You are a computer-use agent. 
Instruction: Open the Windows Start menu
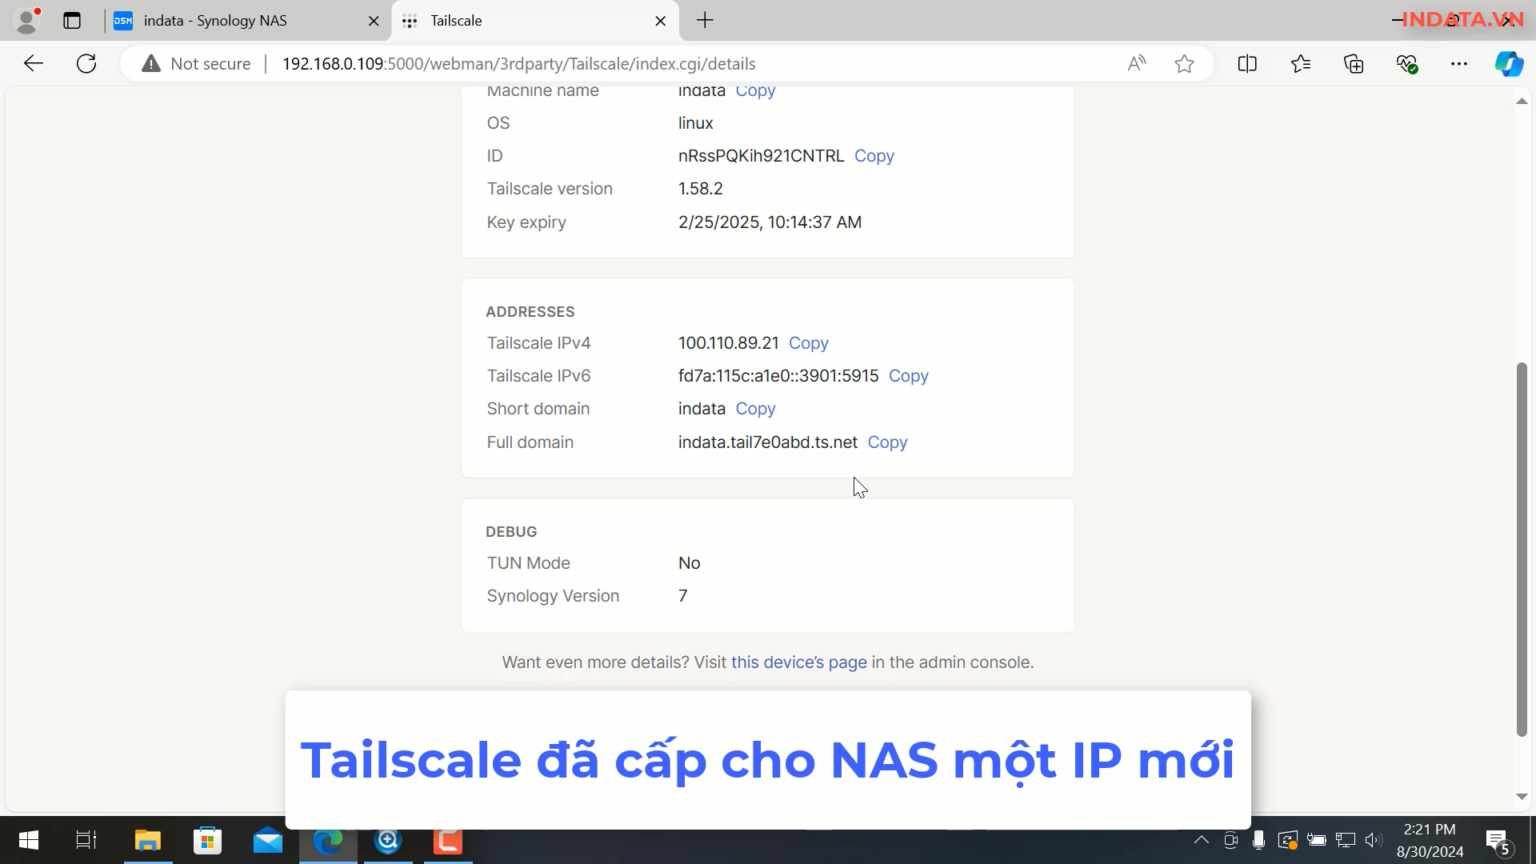point(27,840)
